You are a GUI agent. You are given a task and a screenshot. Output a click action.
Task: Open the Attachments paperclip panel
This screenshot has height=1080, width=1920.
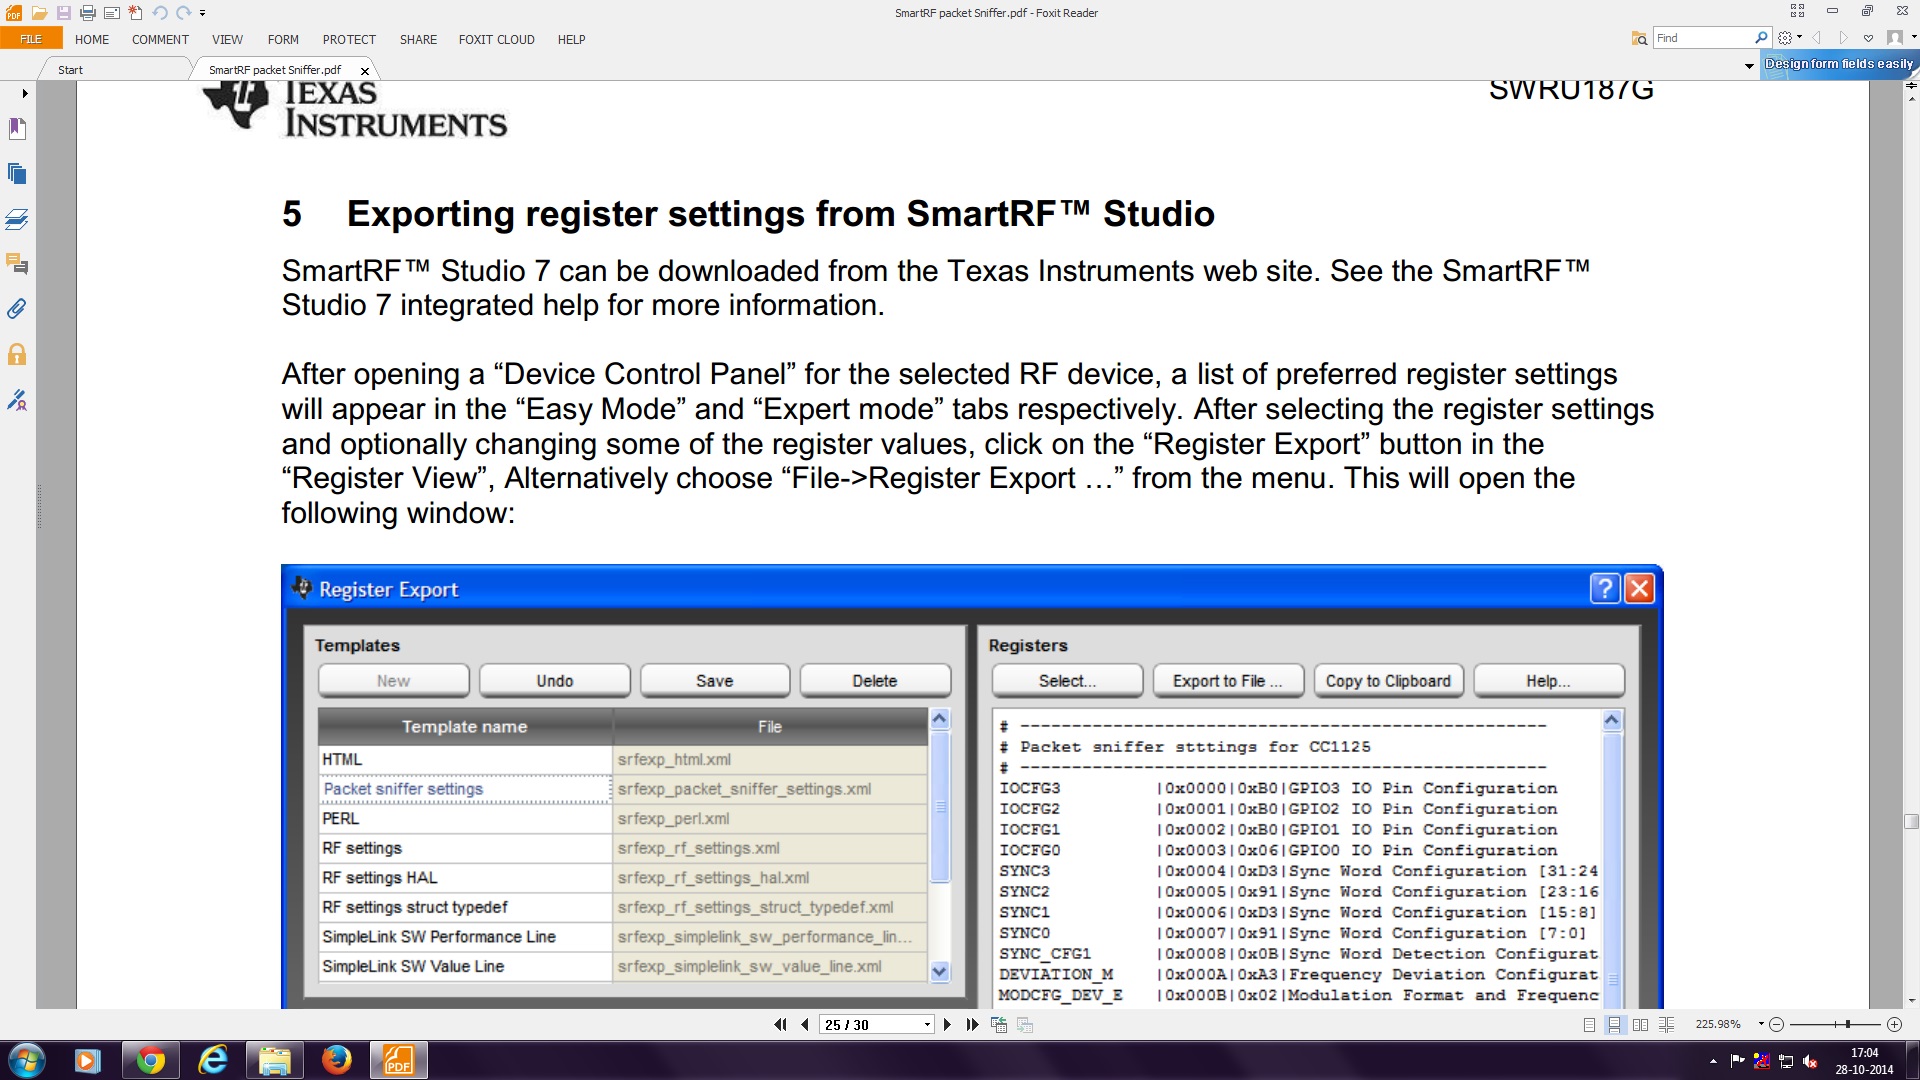pyautogui.click(x=17, y=309)
